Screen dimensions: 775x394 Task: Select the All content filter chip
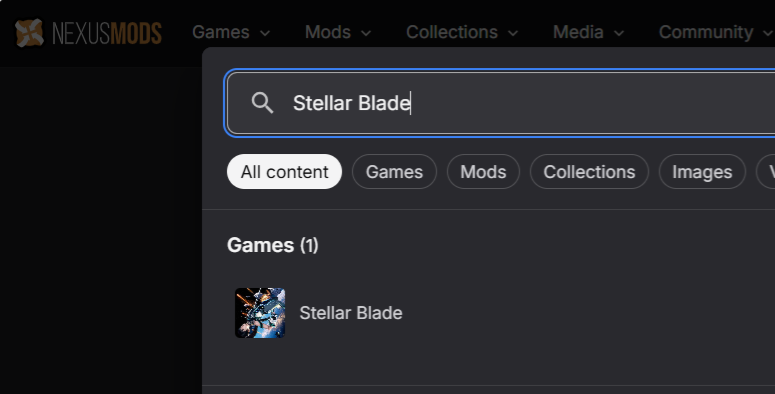(x=284, y=172)
